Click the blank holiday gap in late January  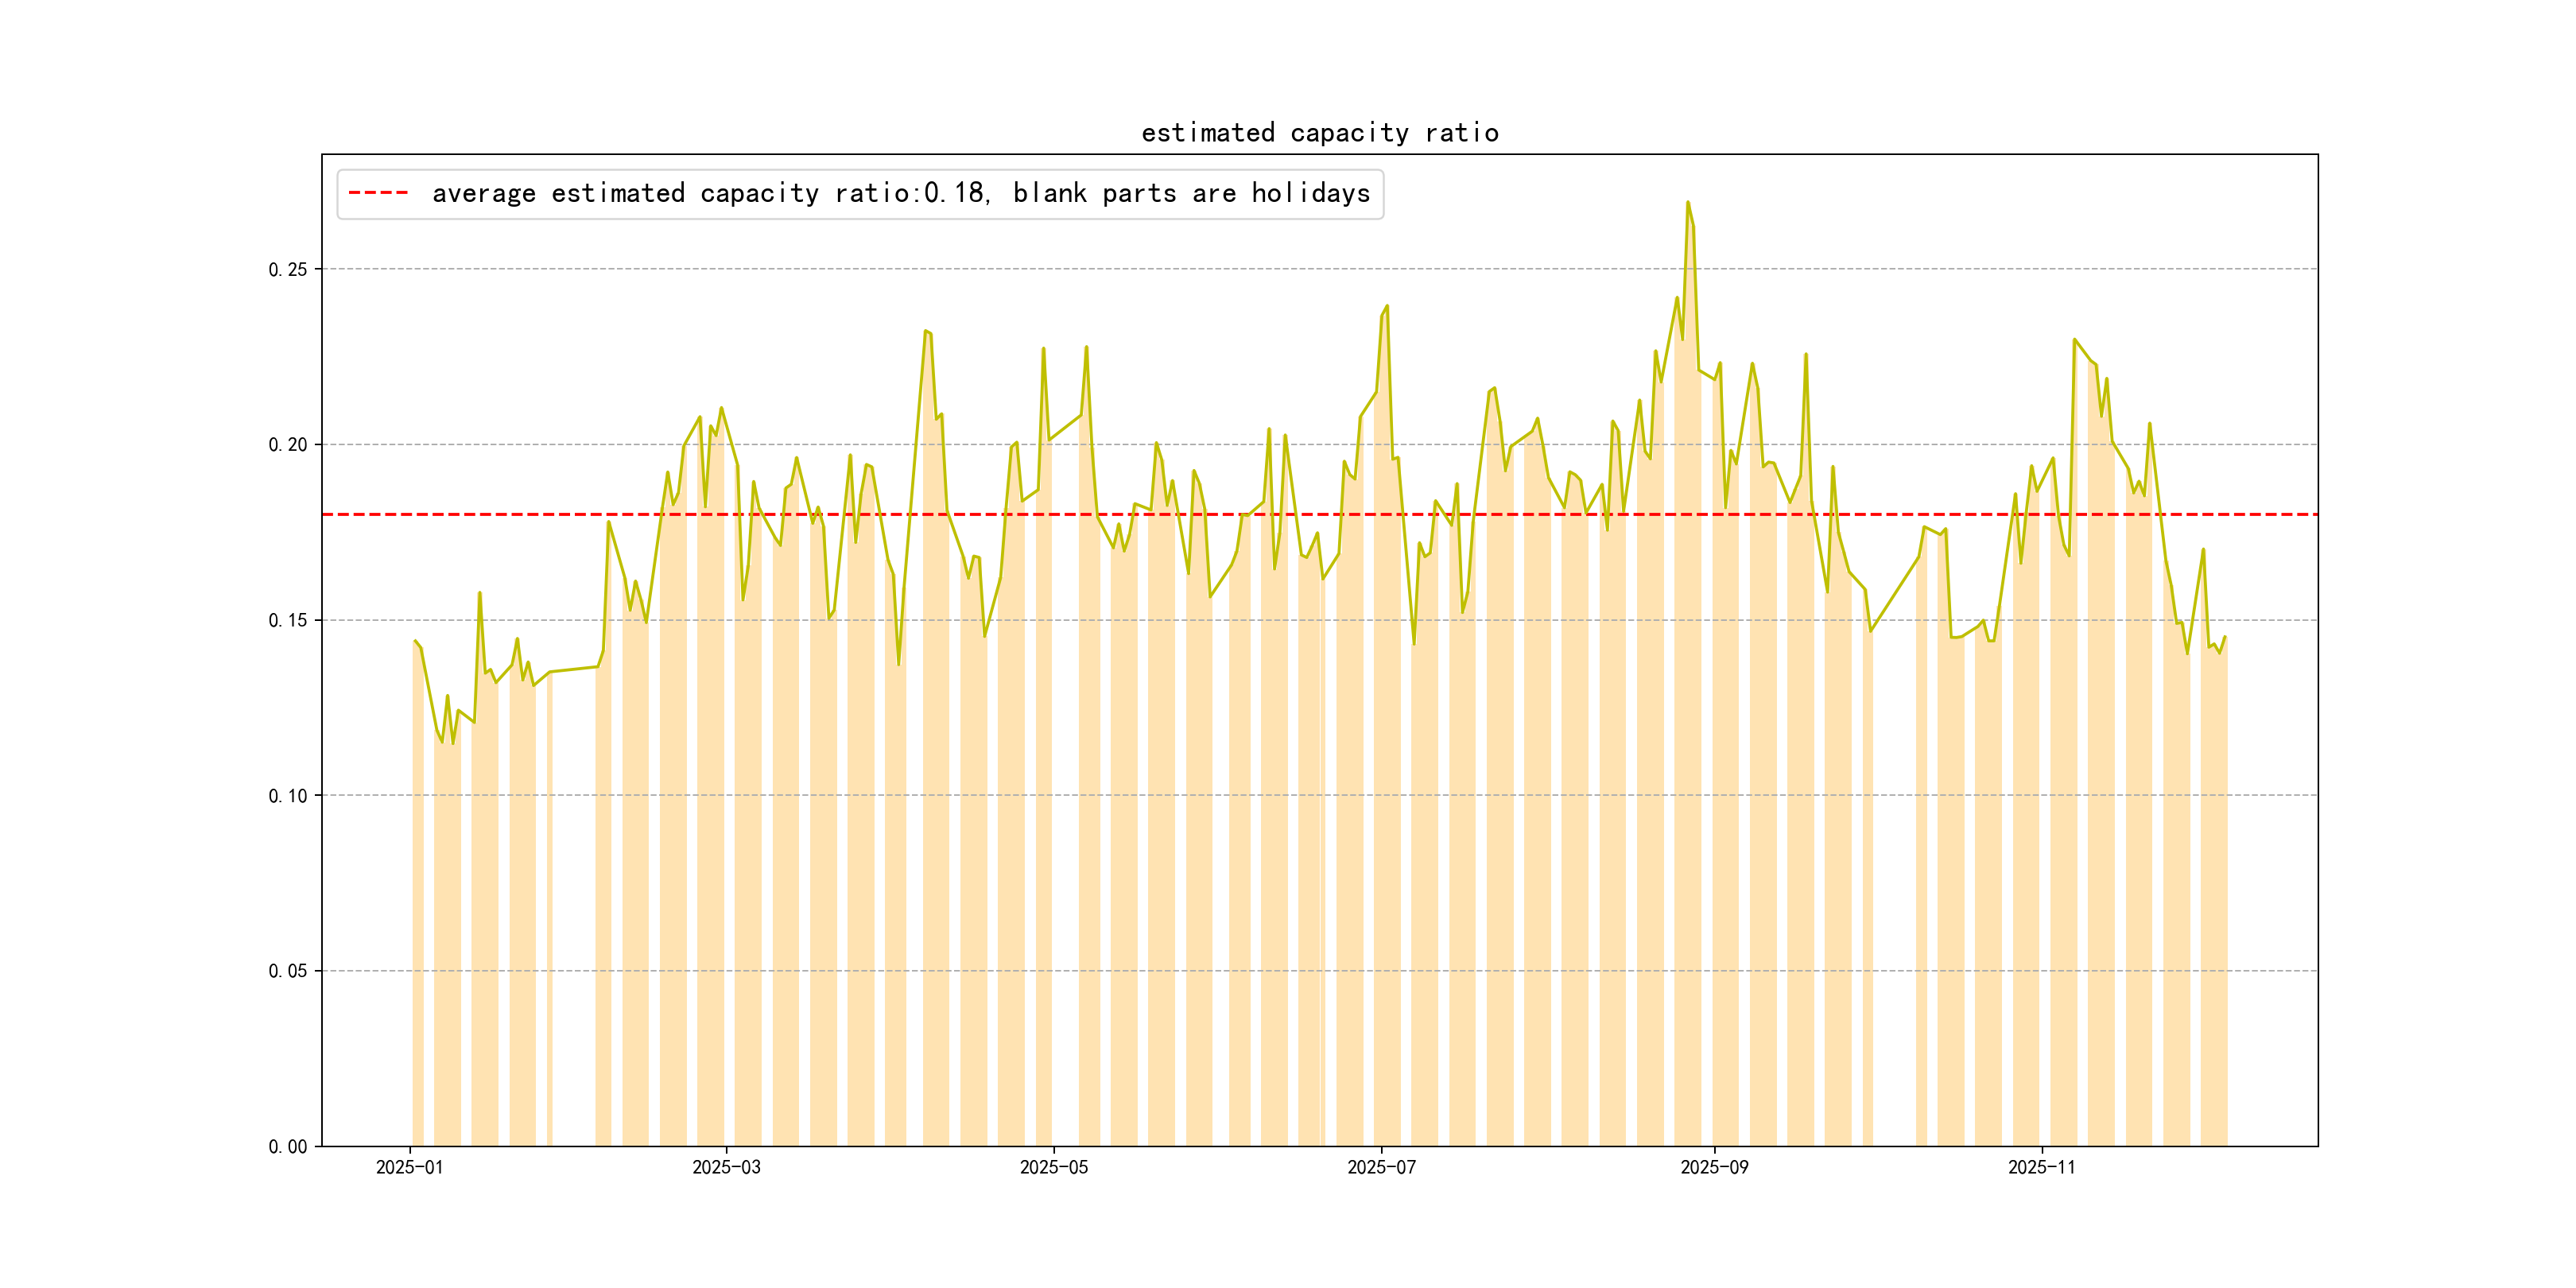point(573,900)
